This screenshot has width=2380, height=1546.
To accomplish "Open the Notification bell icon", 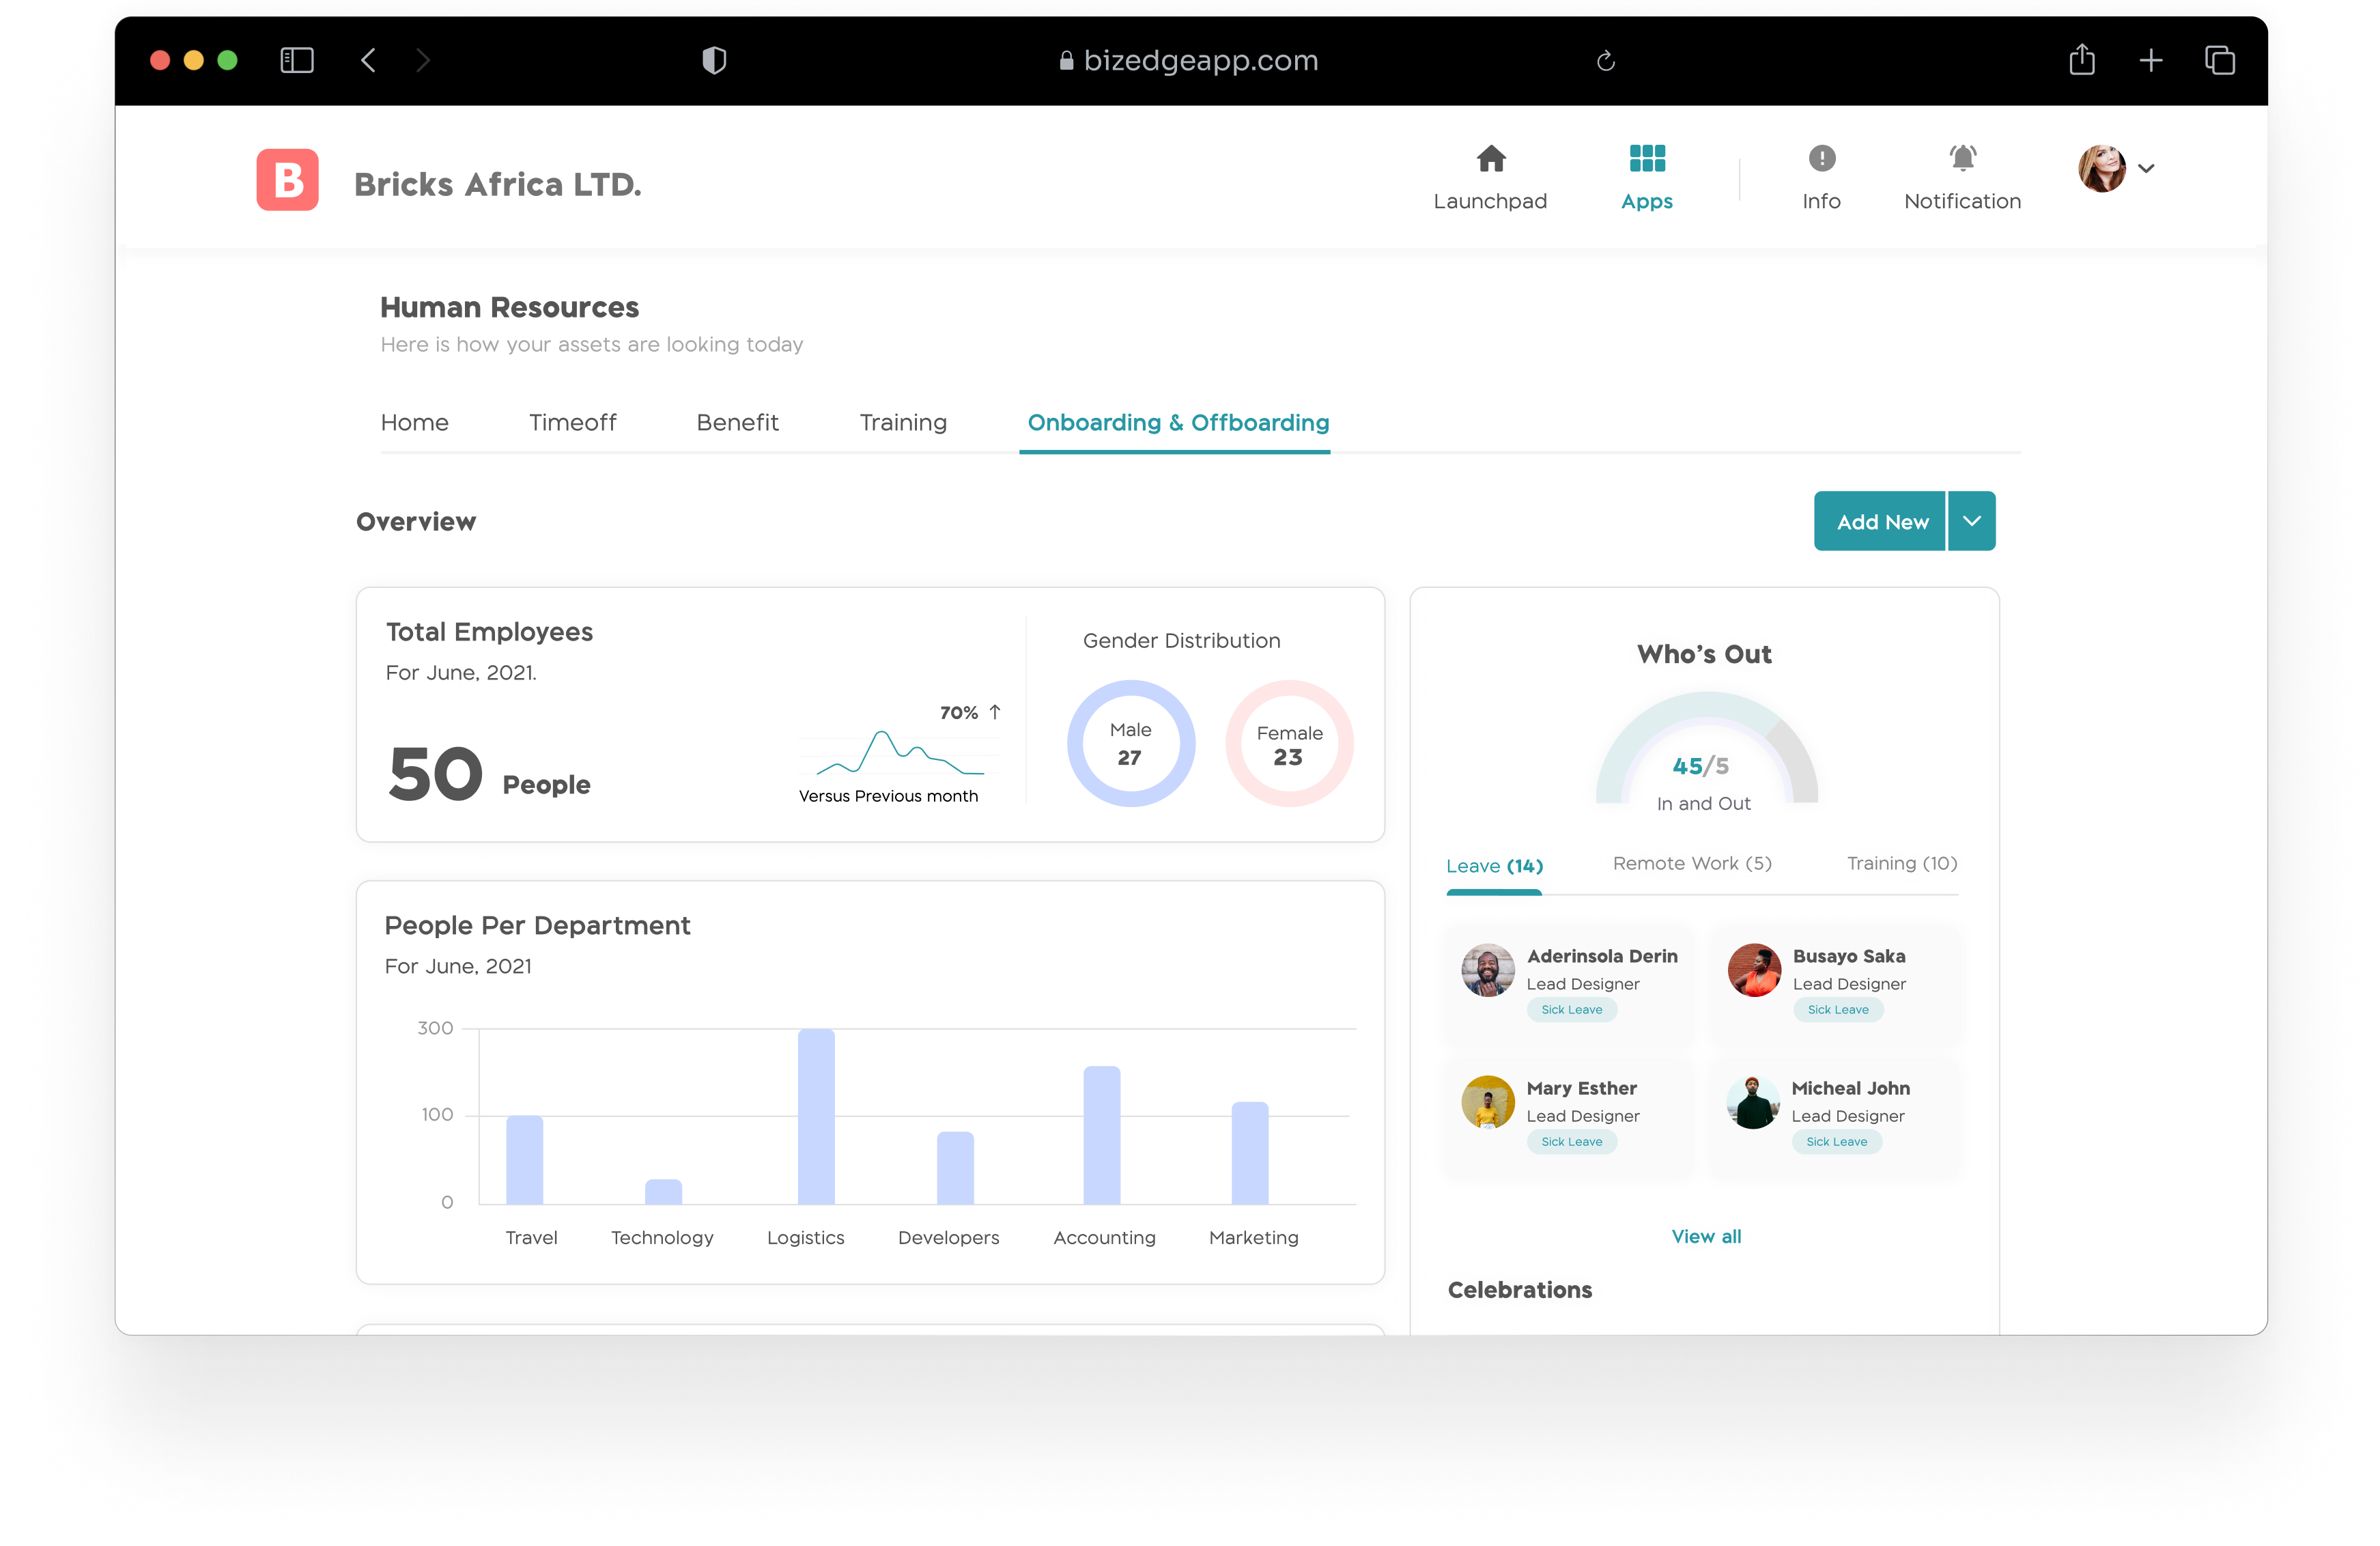I will click(1962, 159).
